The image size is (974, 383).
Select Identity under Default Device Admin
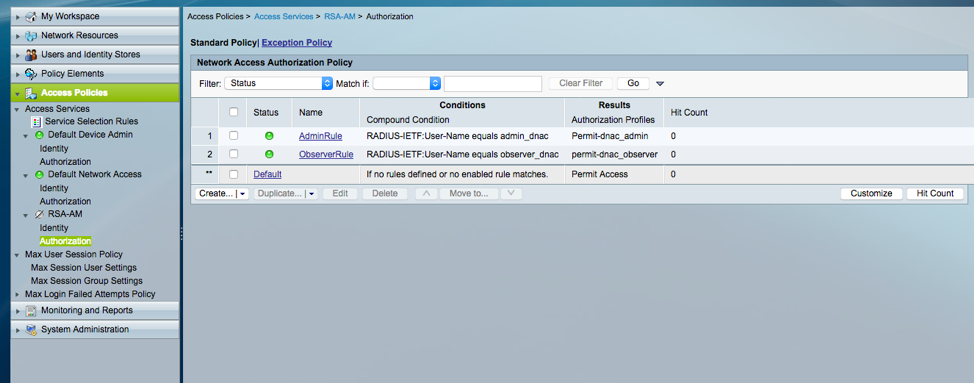click(54, 148)
